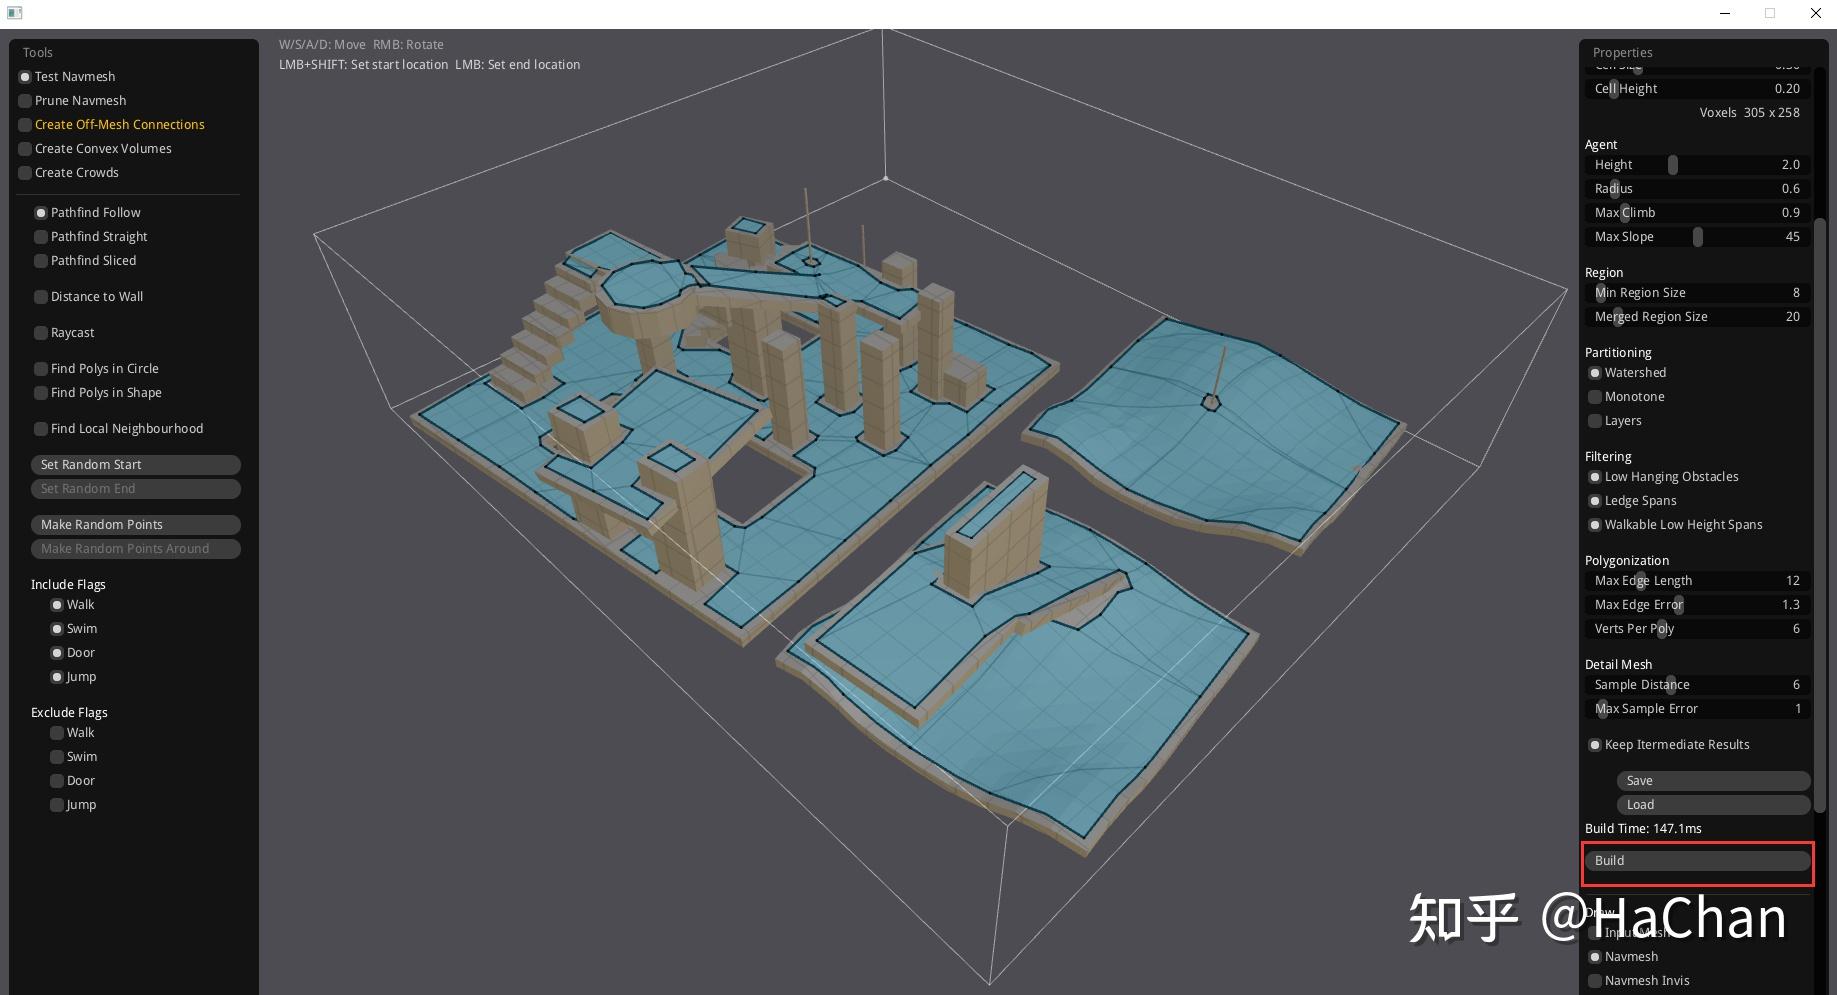Adjust the Merged Region Size slider
Viewport: 1837px width, 995px height.
tap(1697, 317)
